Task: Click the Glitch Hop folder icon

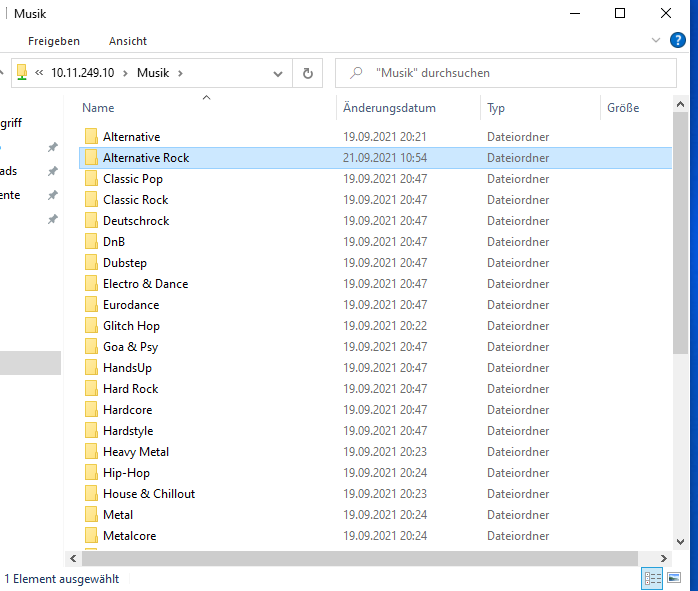Action: coord(91,326)
